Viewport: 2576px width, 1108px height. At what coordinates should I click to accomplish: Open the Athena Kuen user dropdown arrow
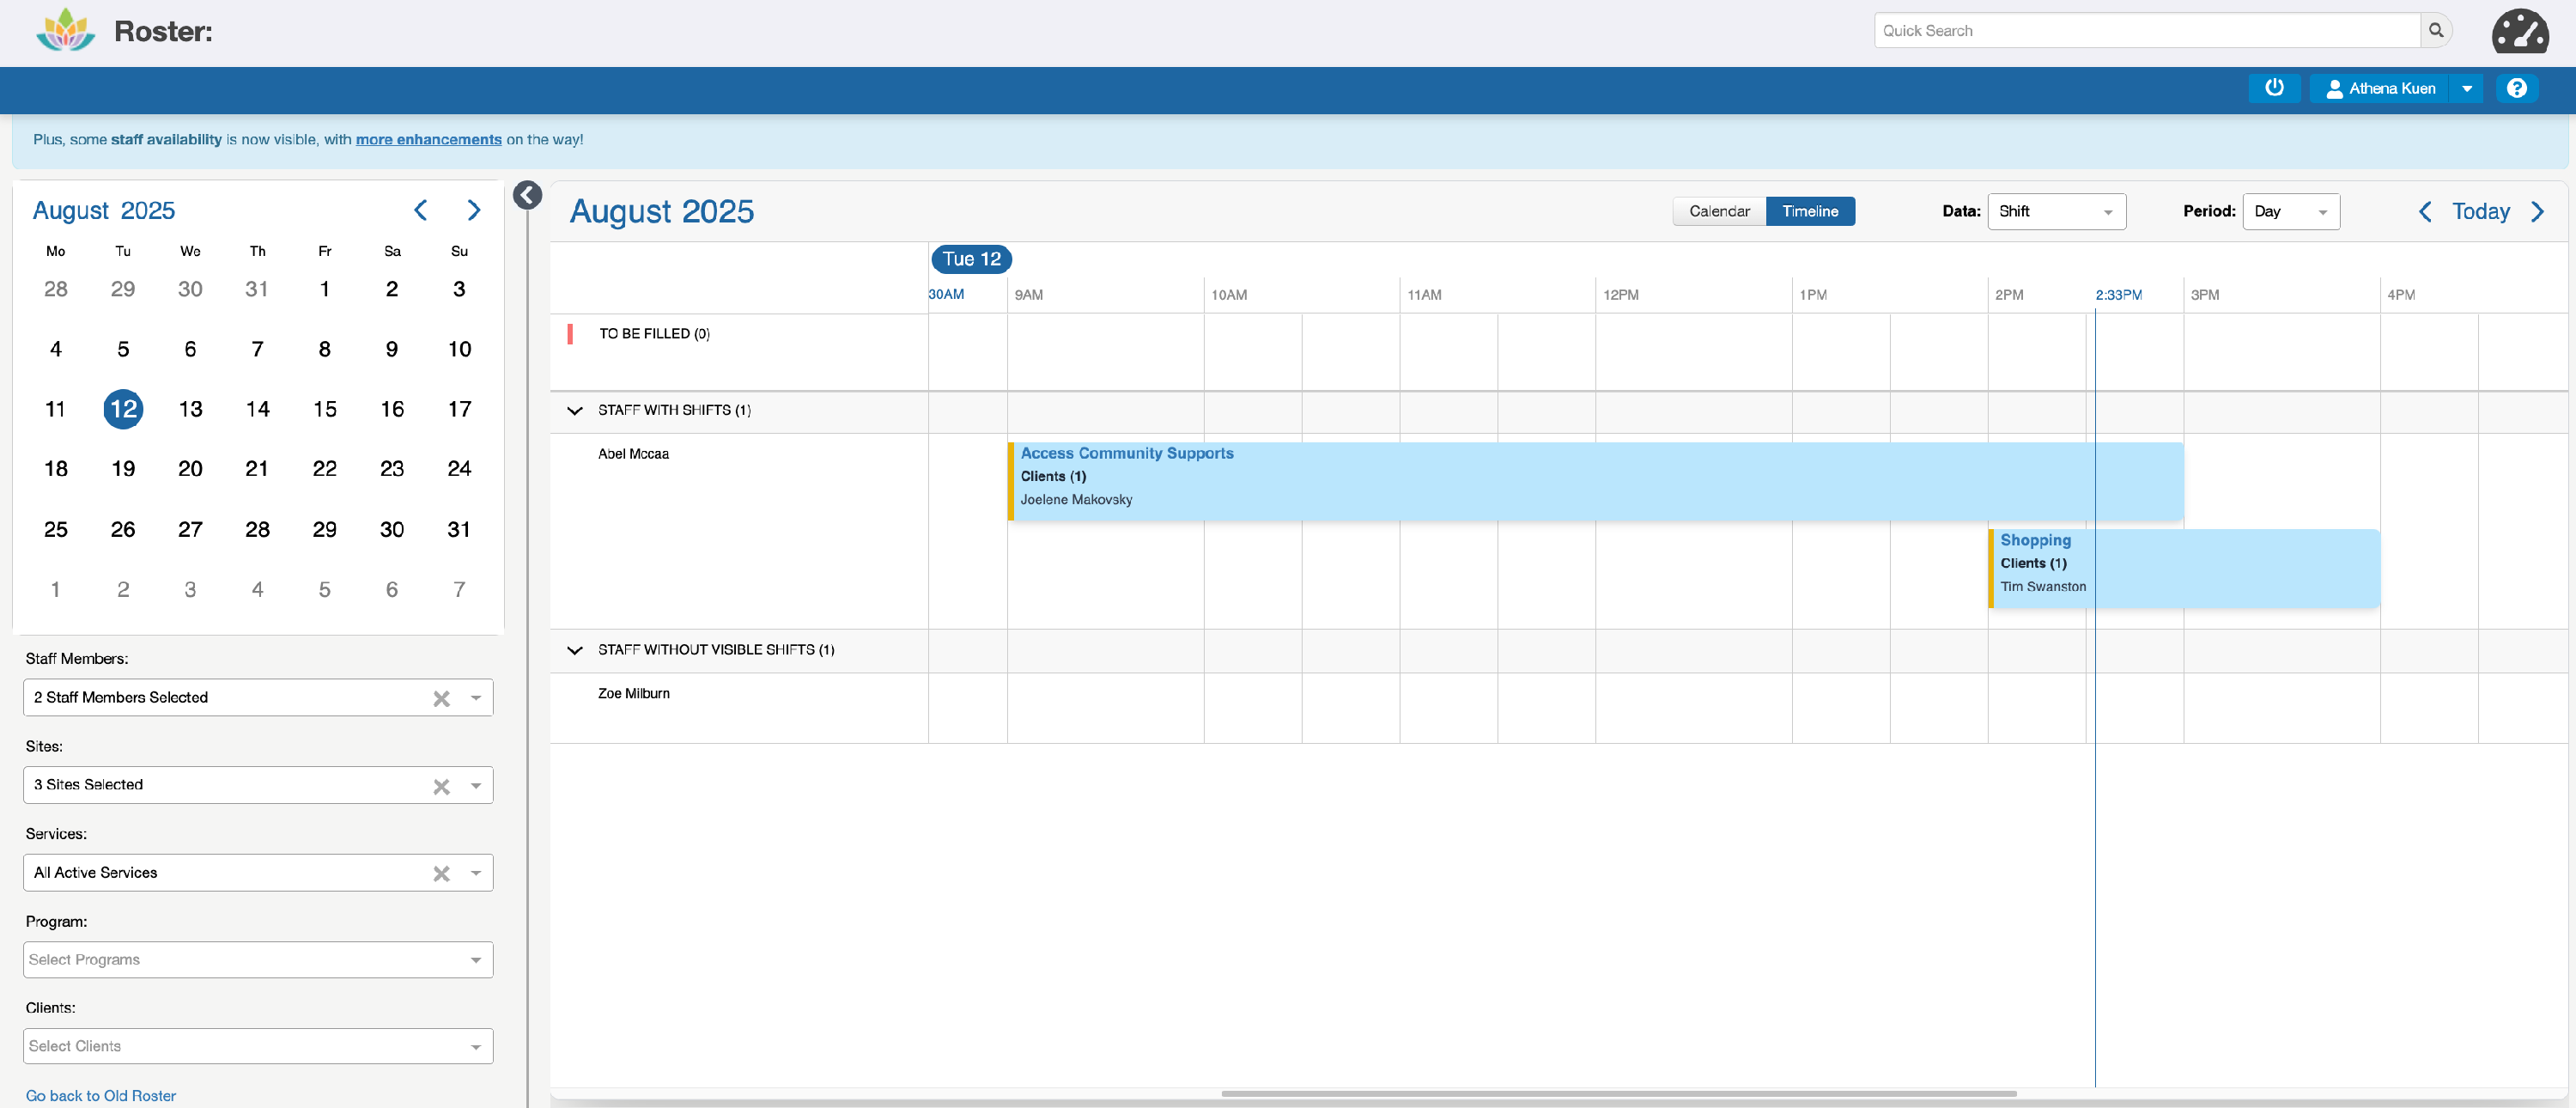point(2466,88)
